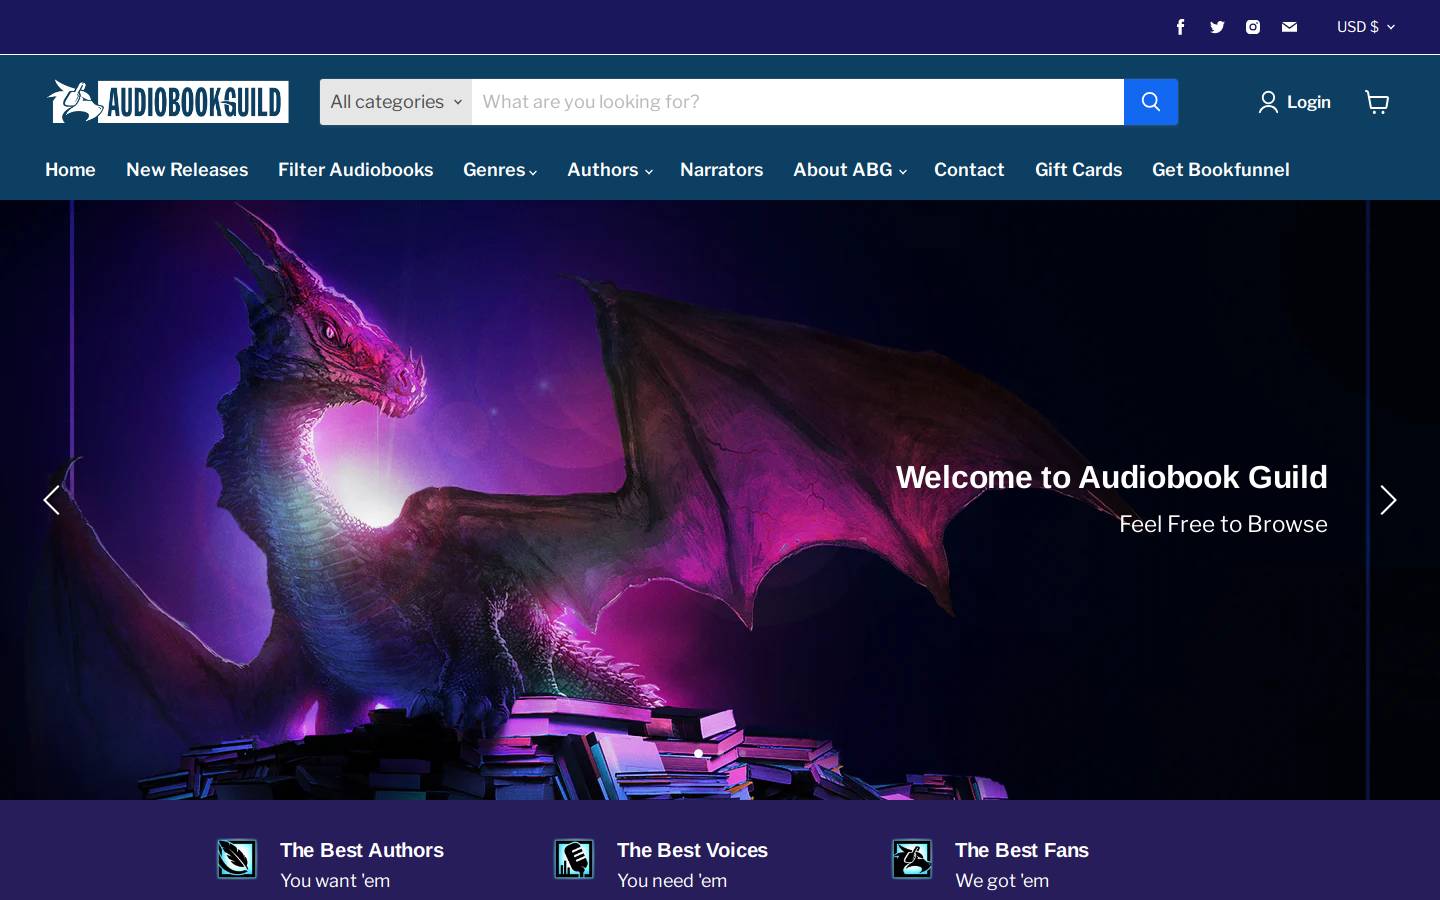Image resolution: width=1440 pixels, height=900 pixels.
Task: Click the email envelope icon
Action: coord(1289,27)
